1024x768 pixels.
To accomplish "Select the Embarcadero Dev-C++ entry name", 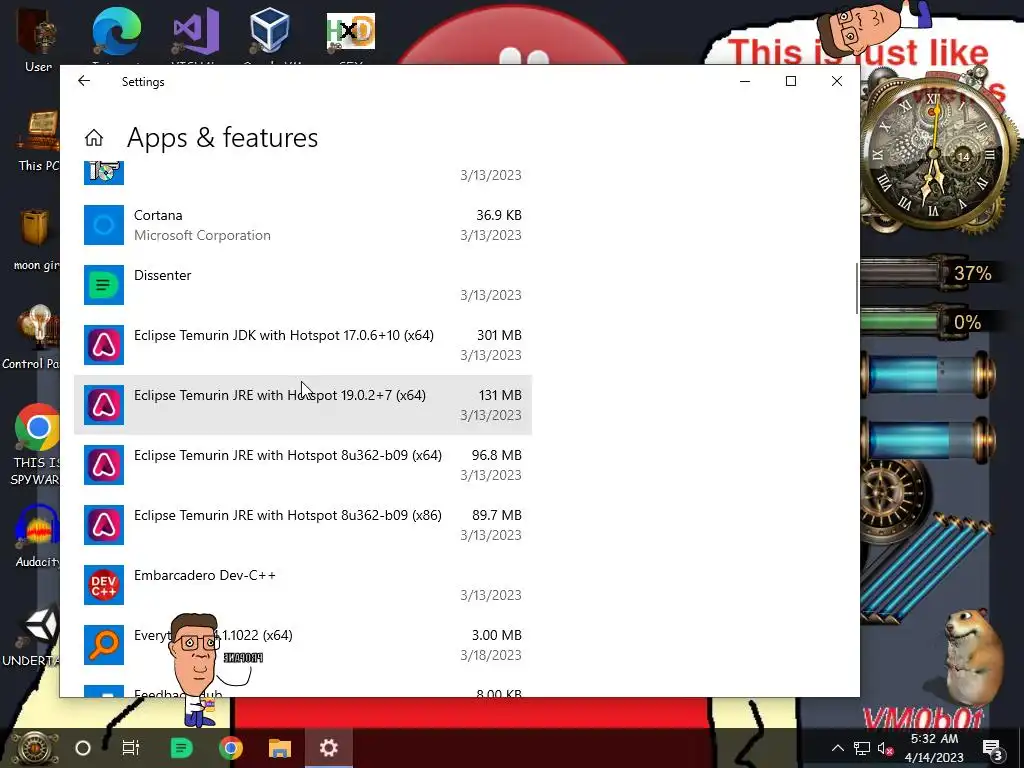I will (204, 575).
